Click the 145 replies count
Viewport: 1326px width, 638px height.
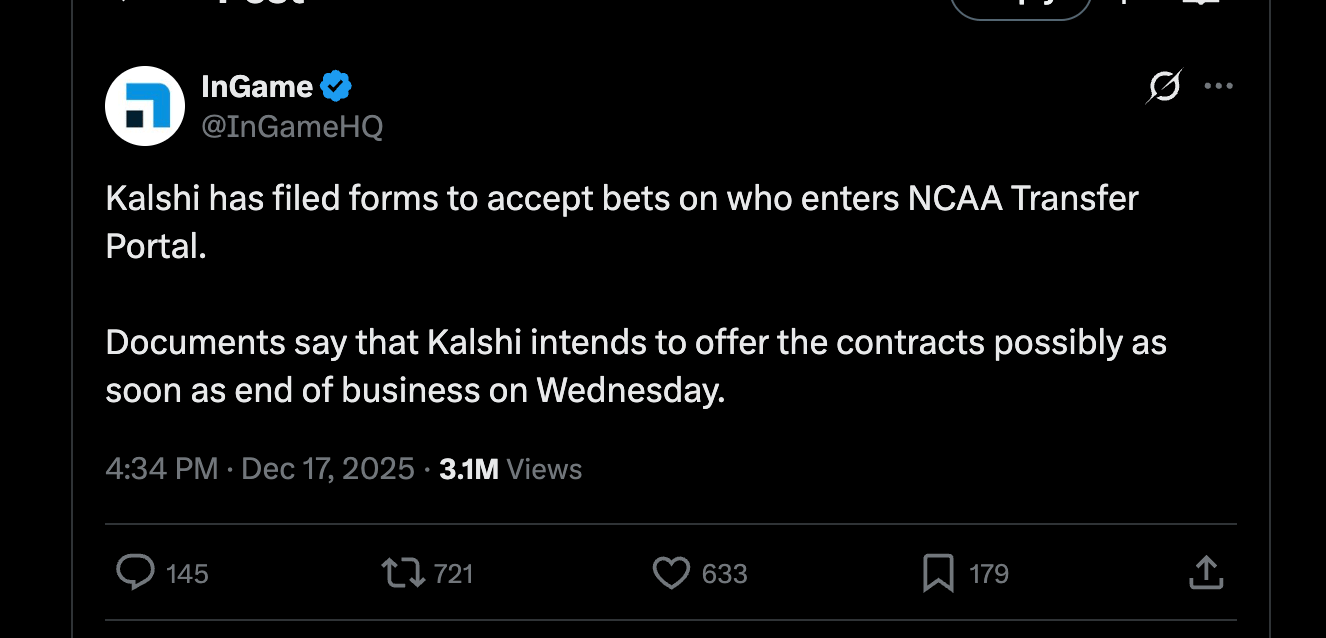187,574
